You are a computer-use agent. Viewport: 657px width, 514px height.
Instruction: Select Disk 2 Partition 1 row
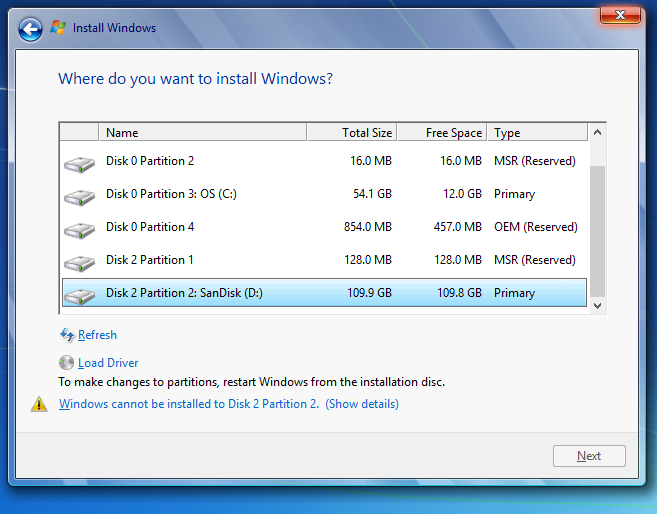tap(324, 260)
